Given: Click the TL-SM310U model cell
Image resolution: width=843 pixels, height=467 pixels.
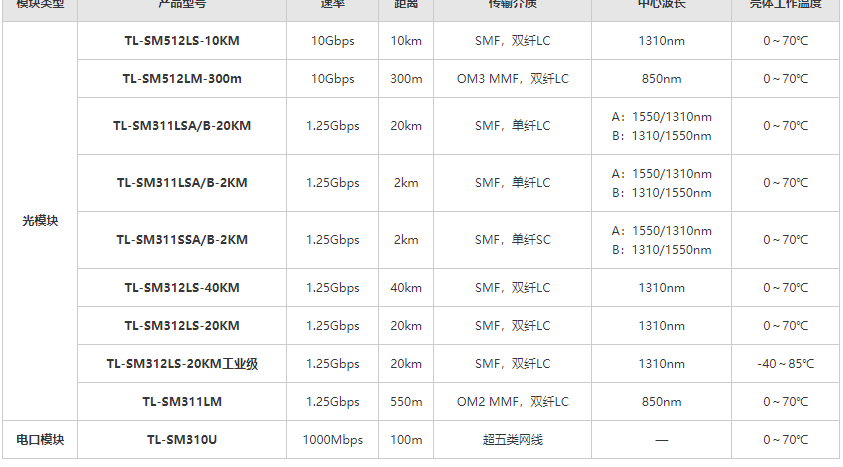Looking at the screenshot, I should coord(182,440).
